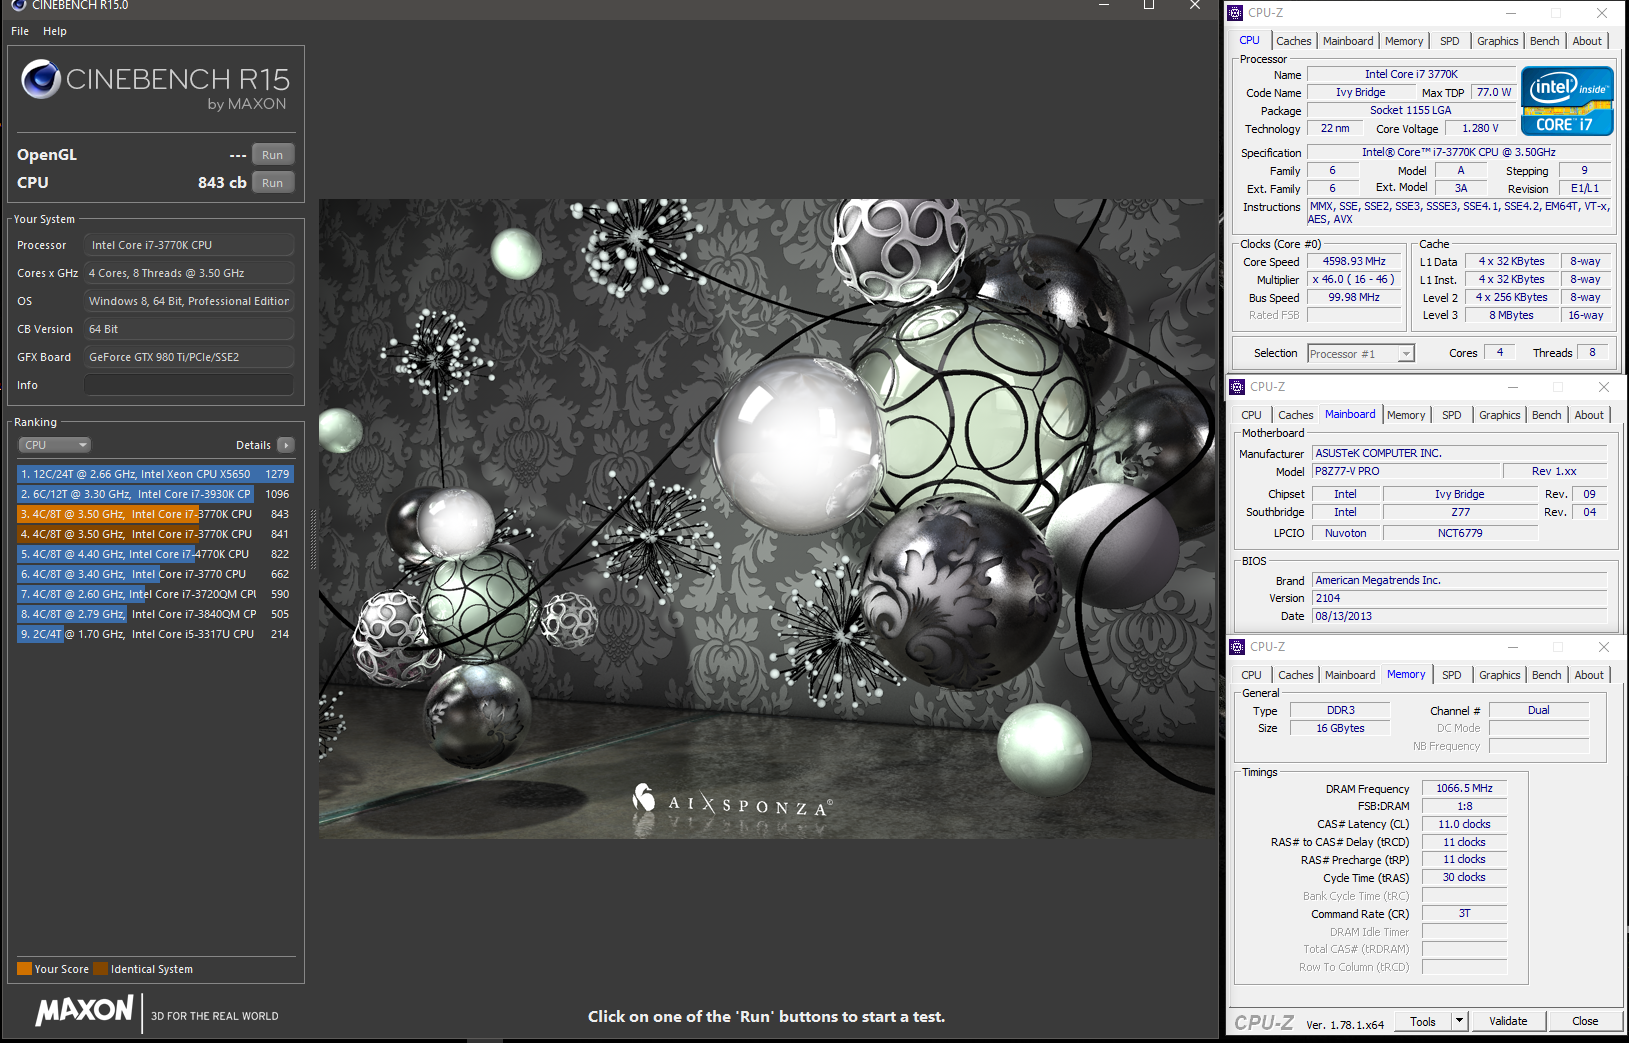Open SPD tab in Mainboard CPU-Z window
1629x1043 pixels.
1451,415
